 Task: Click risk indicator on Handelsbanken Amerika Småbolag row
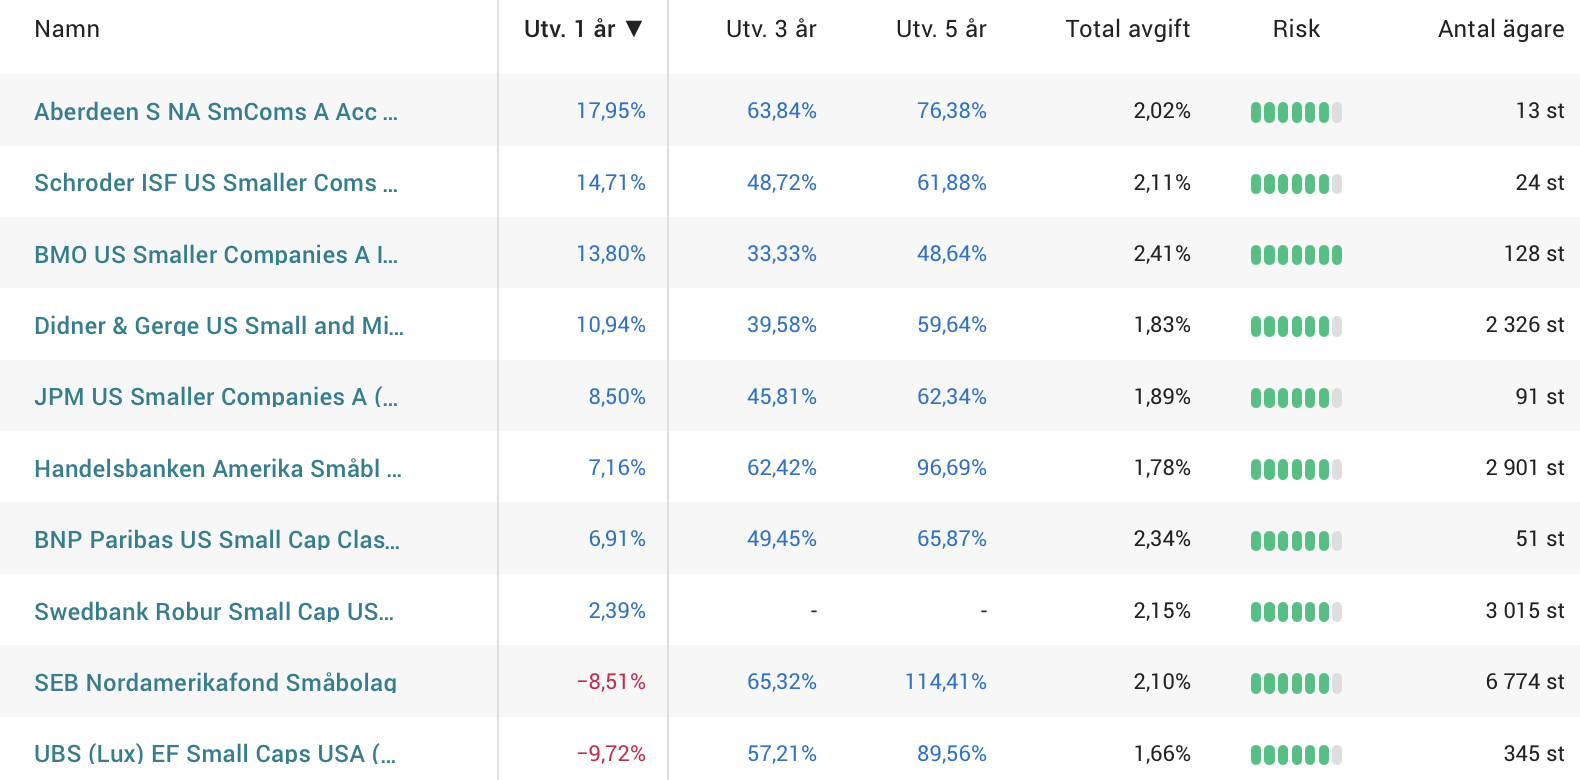coord(1295,469)
